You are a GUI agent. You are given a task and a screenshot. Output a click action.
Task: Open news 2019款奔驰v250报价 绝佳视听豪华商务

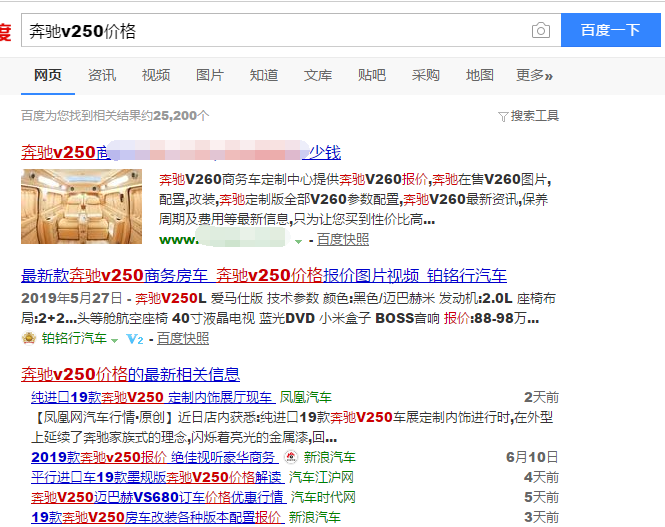coord(155,457)
